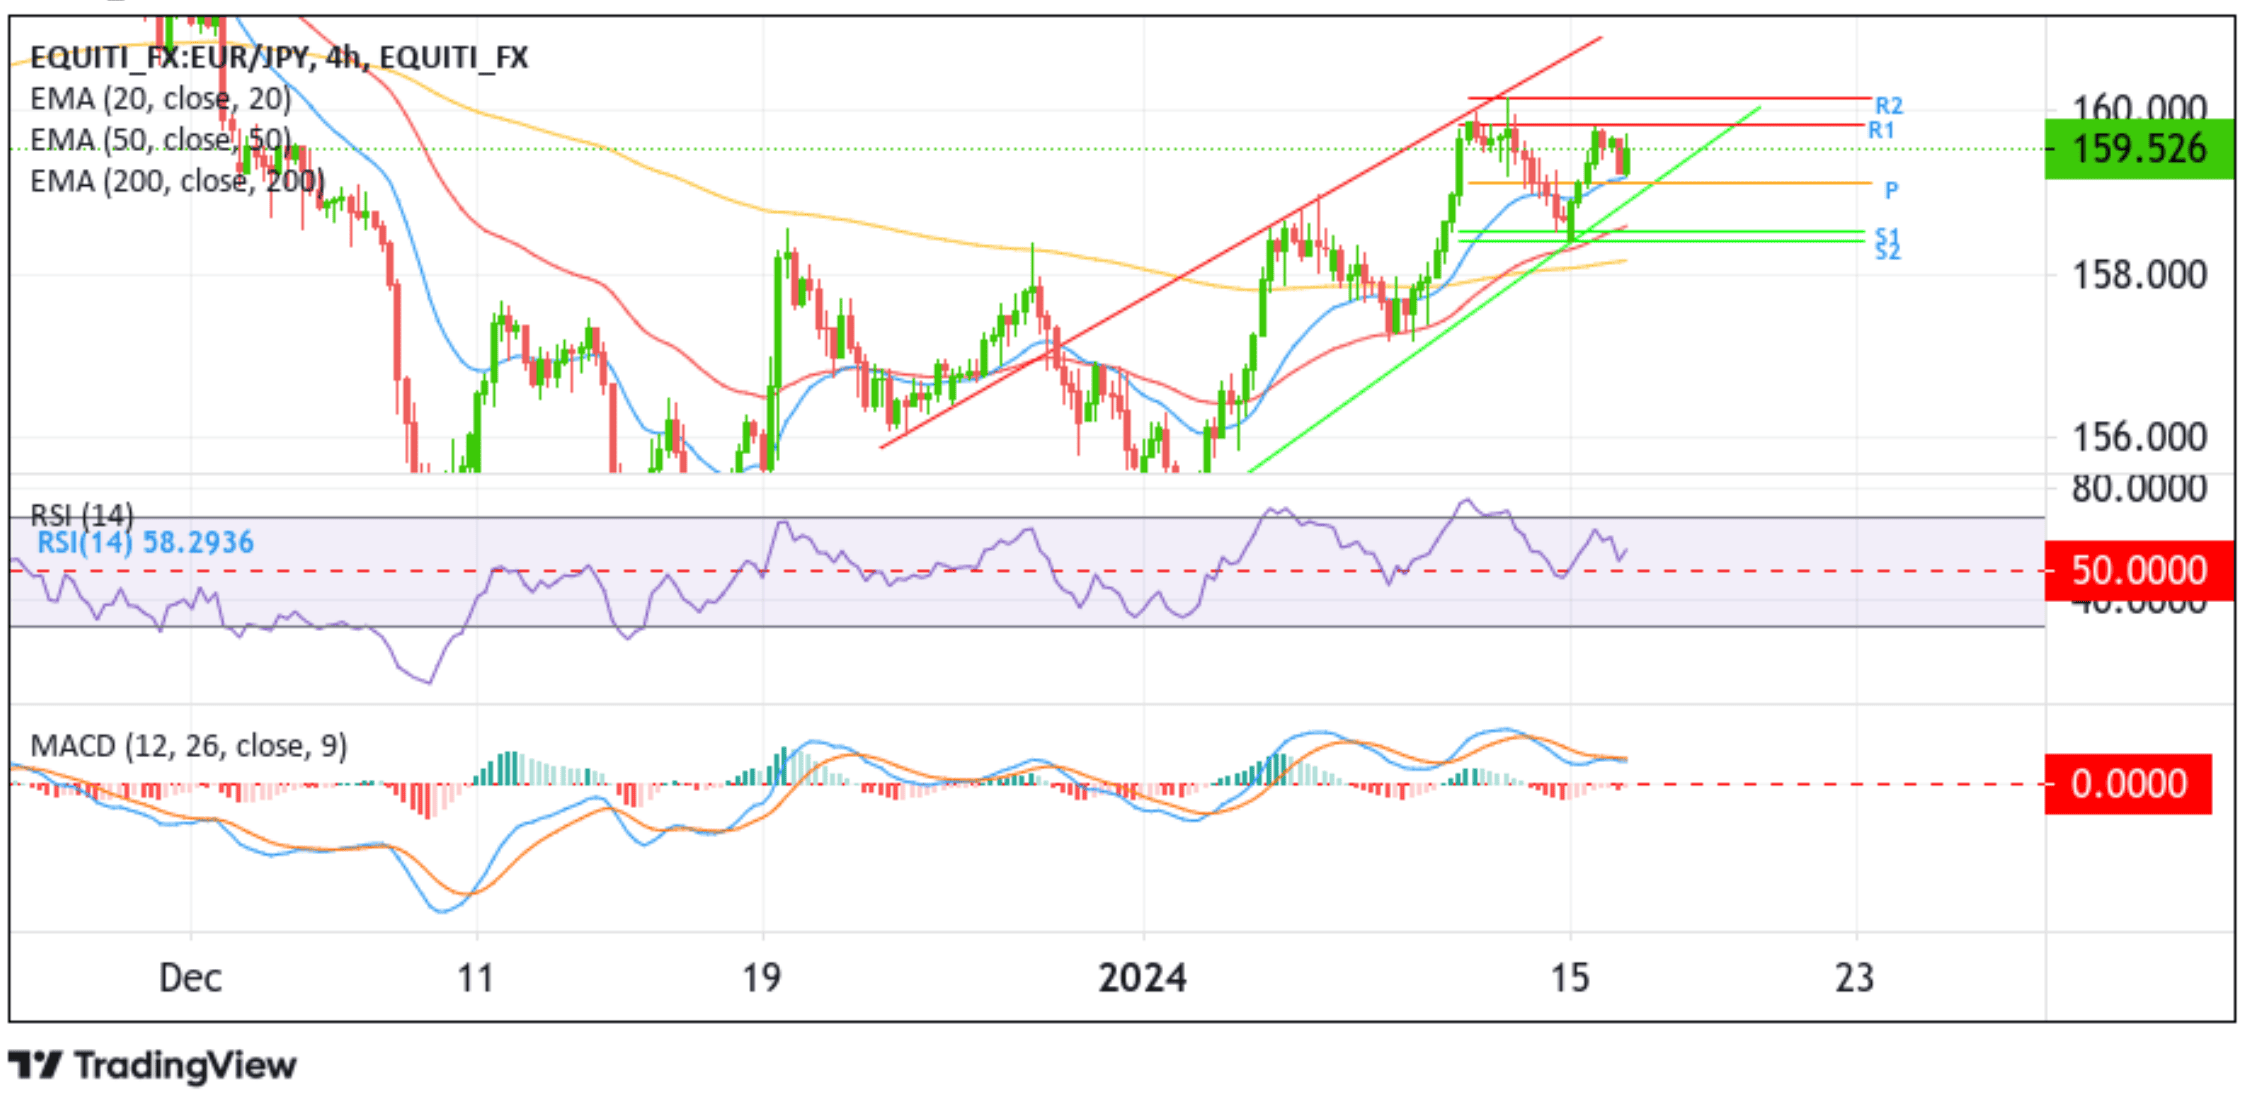Click the R1 pivot label
This screenshot has height=1116, width=2246.
point(1881,130)
